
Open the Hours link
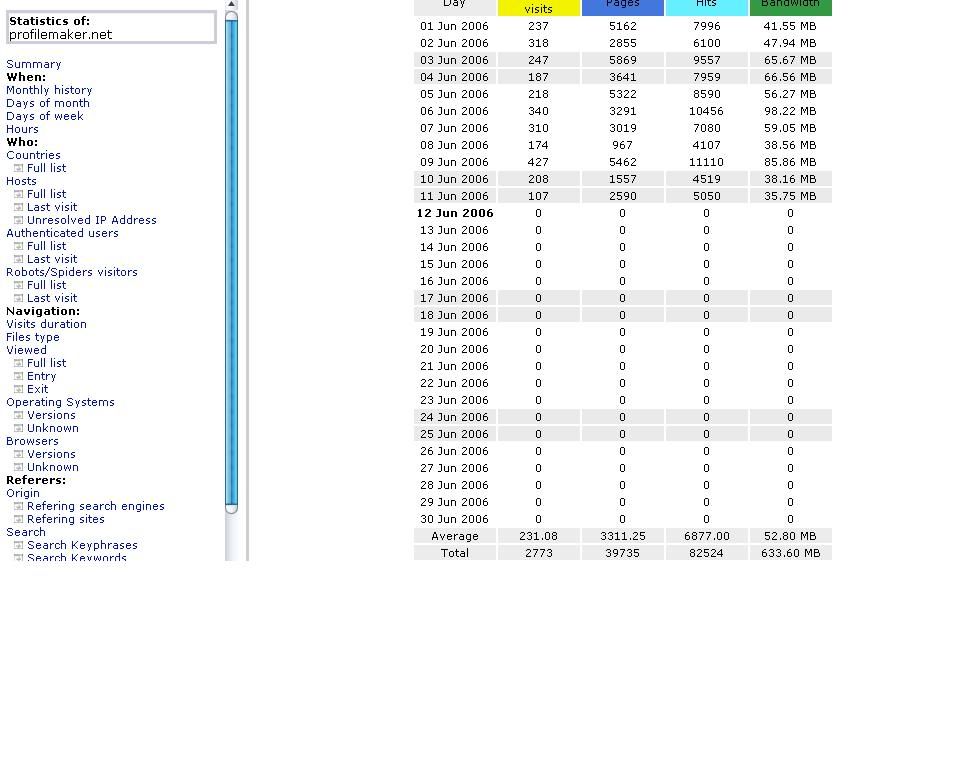coord(22,129)
